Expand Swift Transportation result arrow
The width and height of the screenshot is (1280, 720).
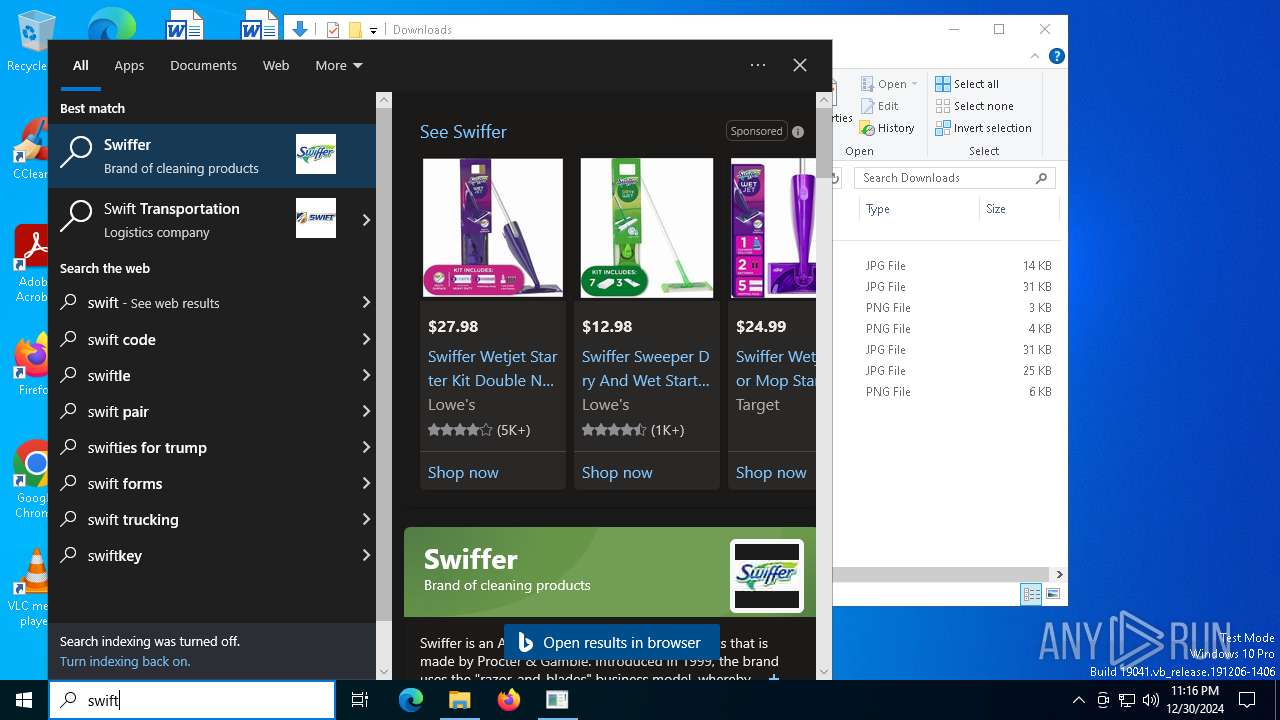point(366,220)
